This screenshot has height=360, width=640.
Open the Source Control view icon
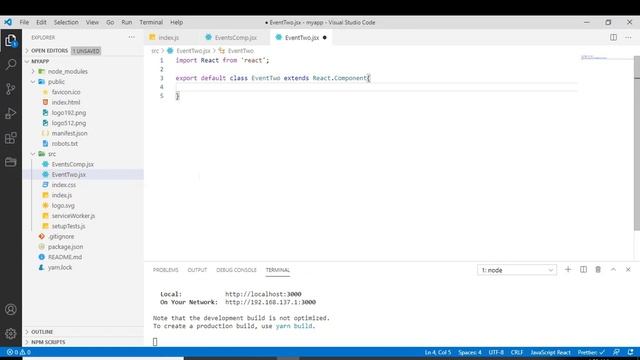pos(11,89)
